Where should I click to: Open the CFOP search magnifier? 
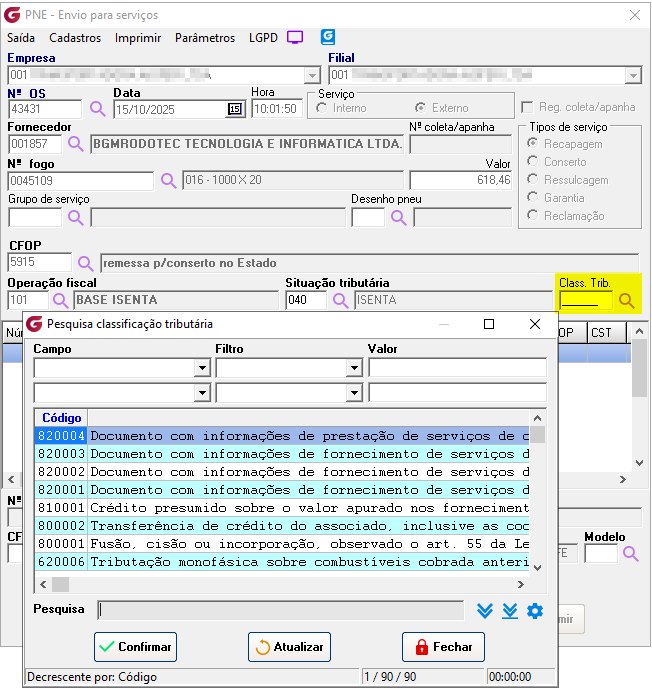pyautogui.click(x=85, y=263)
